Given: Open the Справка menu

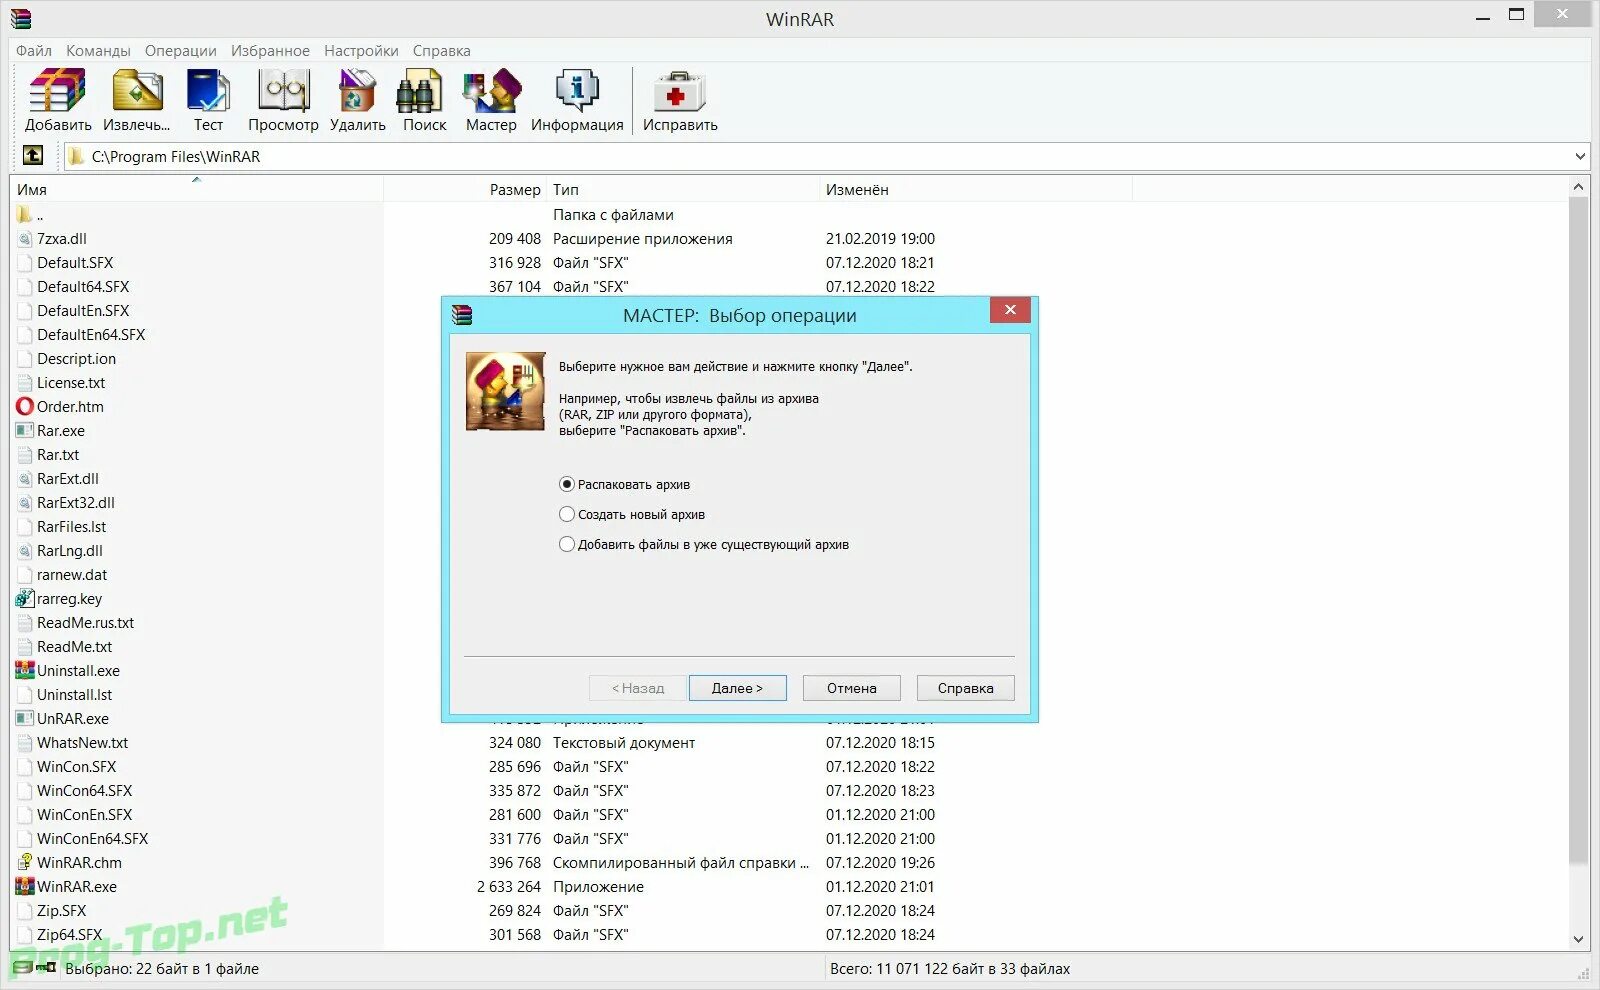Looking at the screenshot, I should point(441,51).
